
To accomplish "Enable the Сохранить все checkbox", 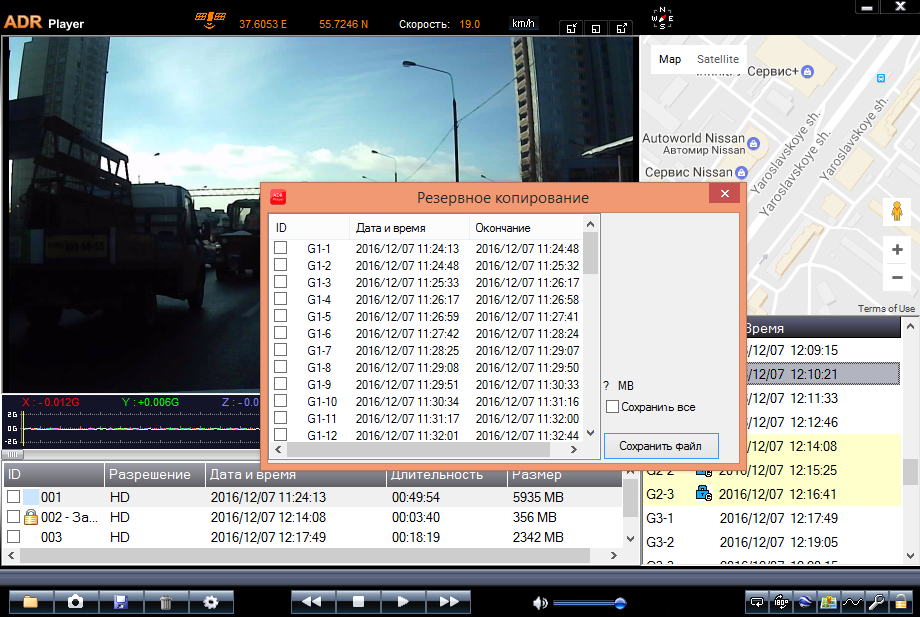I will 613,406.
